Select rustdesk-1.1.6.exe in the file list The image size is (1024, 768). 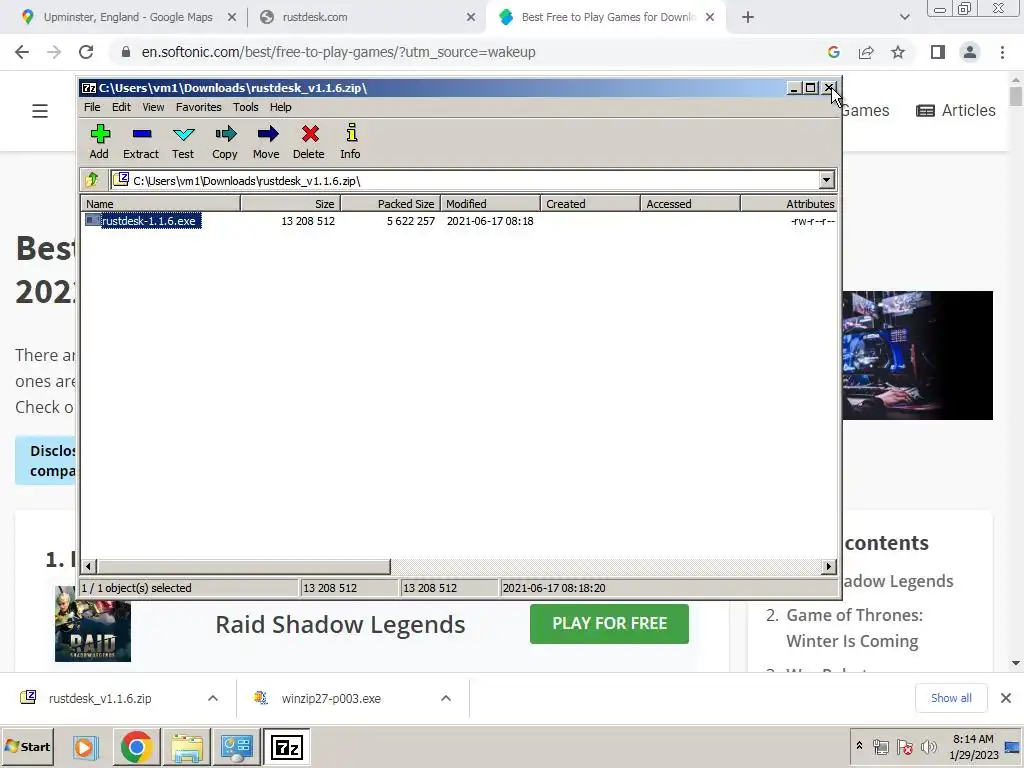coord(148,221)
